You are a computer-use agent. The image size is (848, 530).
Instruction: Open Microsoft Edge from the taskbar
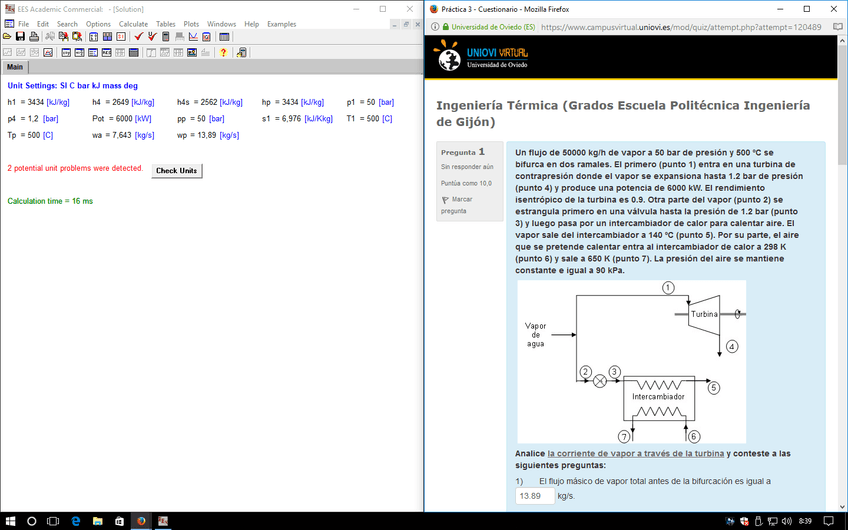click(75, 521)
